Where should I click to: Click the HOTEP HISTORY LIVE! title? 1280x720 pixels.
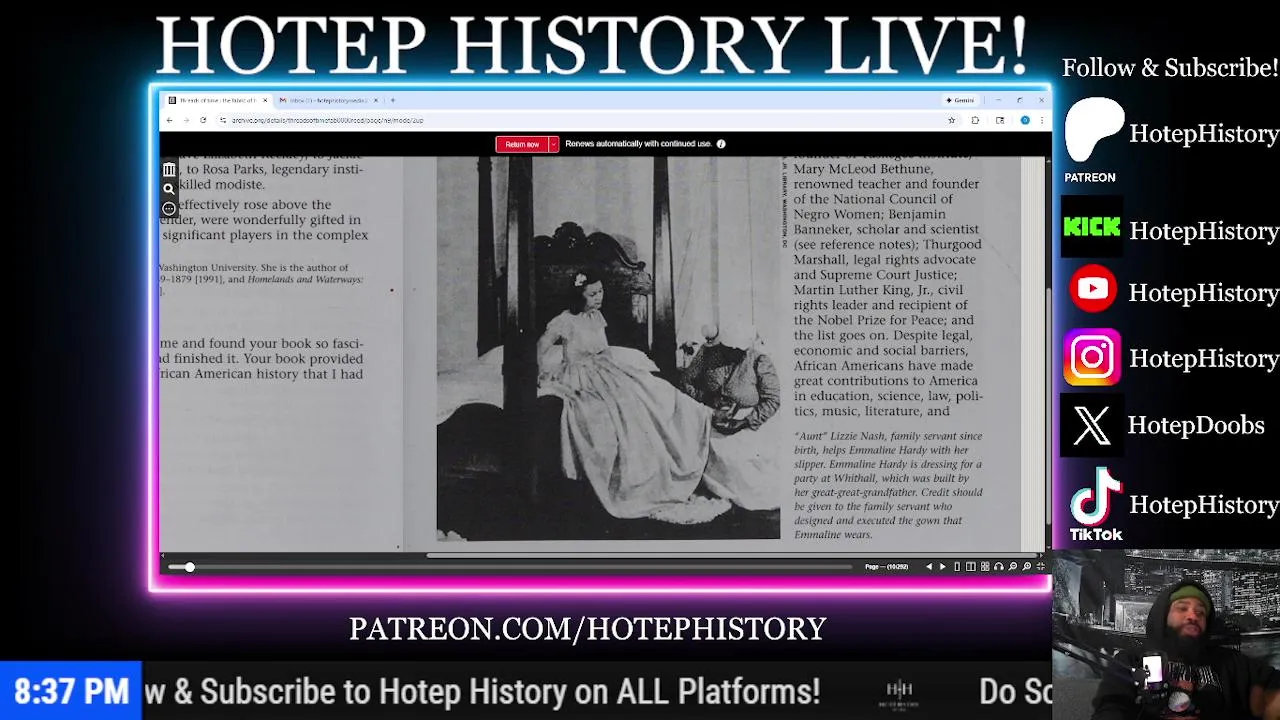(592, 45)
